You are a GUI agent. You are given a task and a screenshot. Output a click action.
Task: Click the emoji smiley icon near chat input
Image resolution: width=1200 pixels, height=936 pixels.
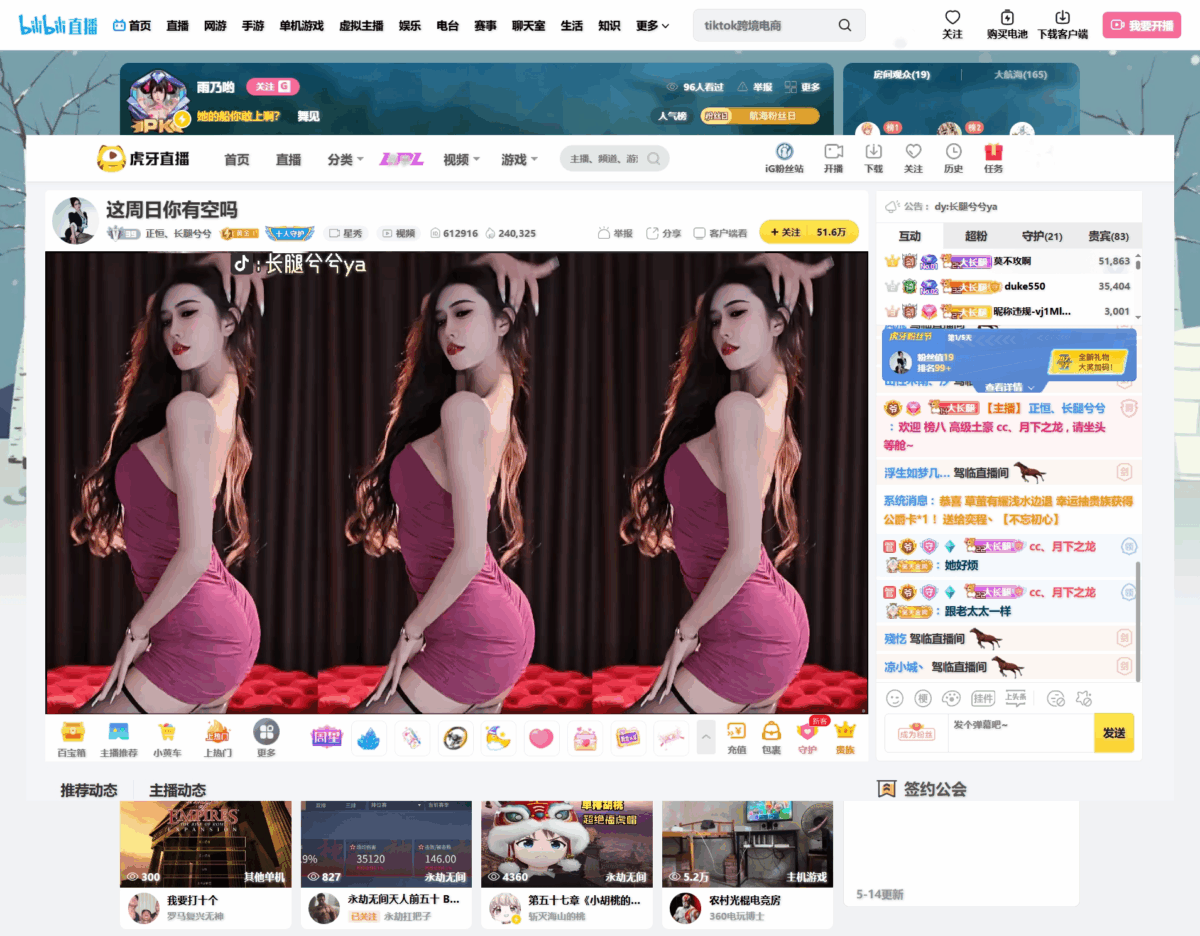(895, 700)
